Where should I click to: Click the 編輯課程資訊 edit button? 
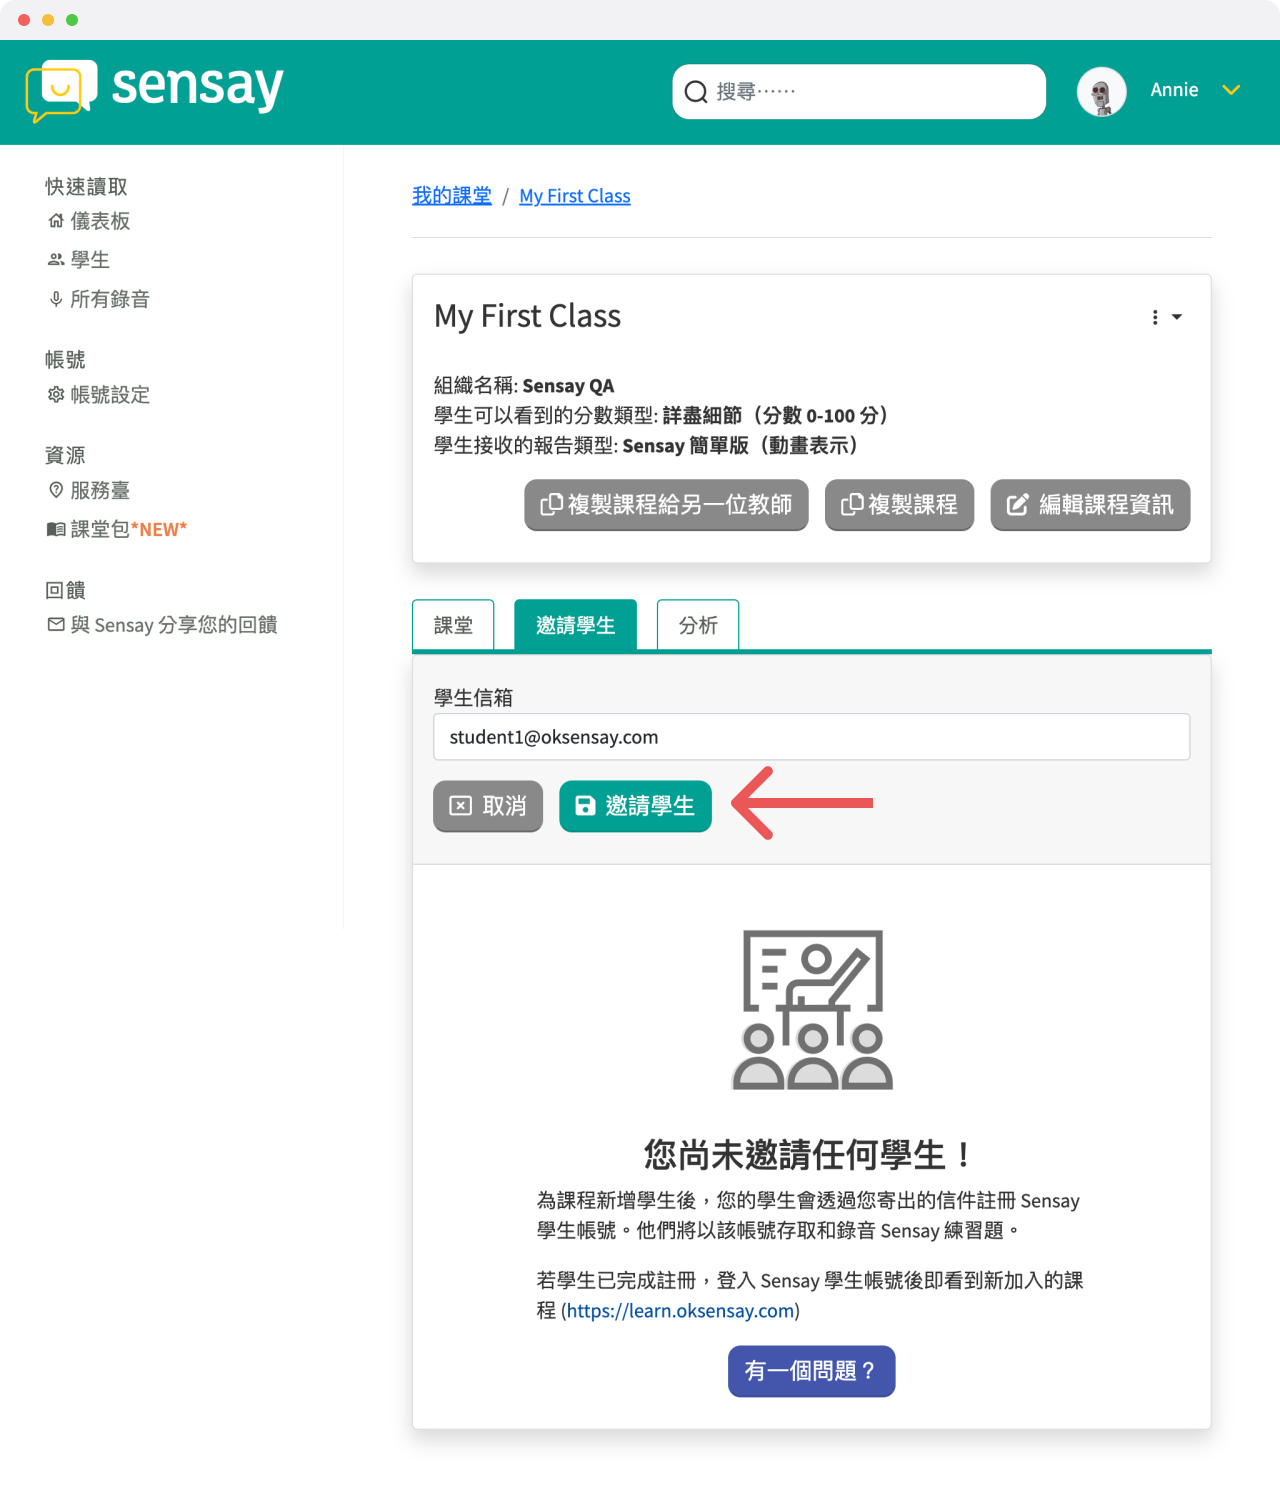click(1090, 505)
